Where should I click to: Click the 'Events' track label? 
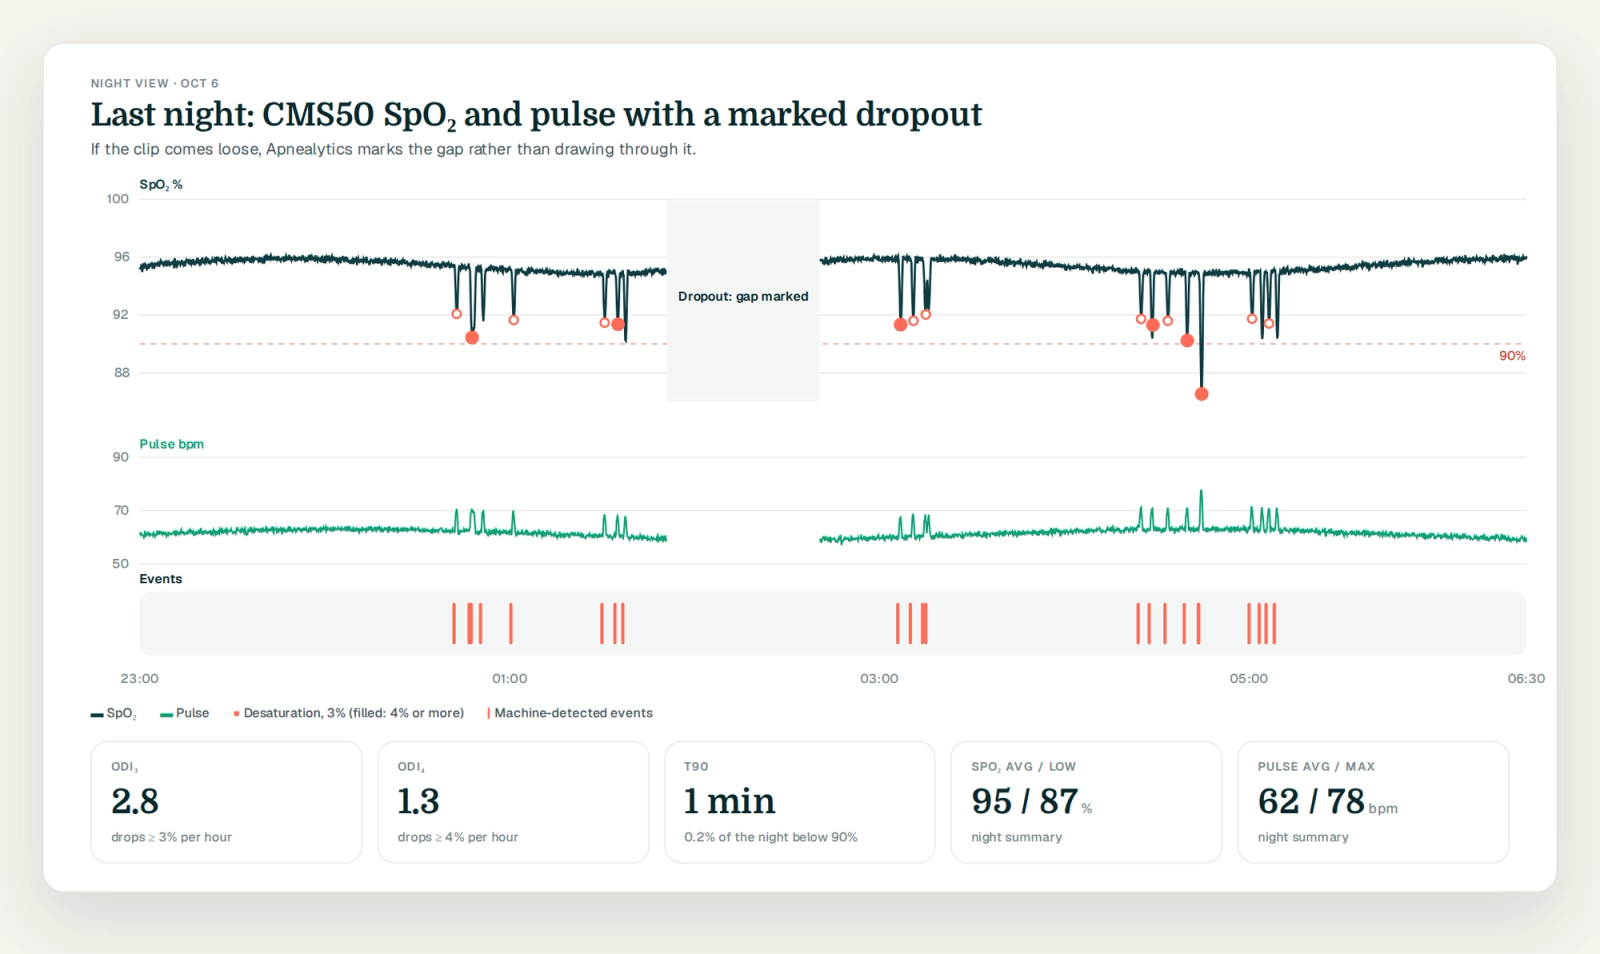point(160,579)
